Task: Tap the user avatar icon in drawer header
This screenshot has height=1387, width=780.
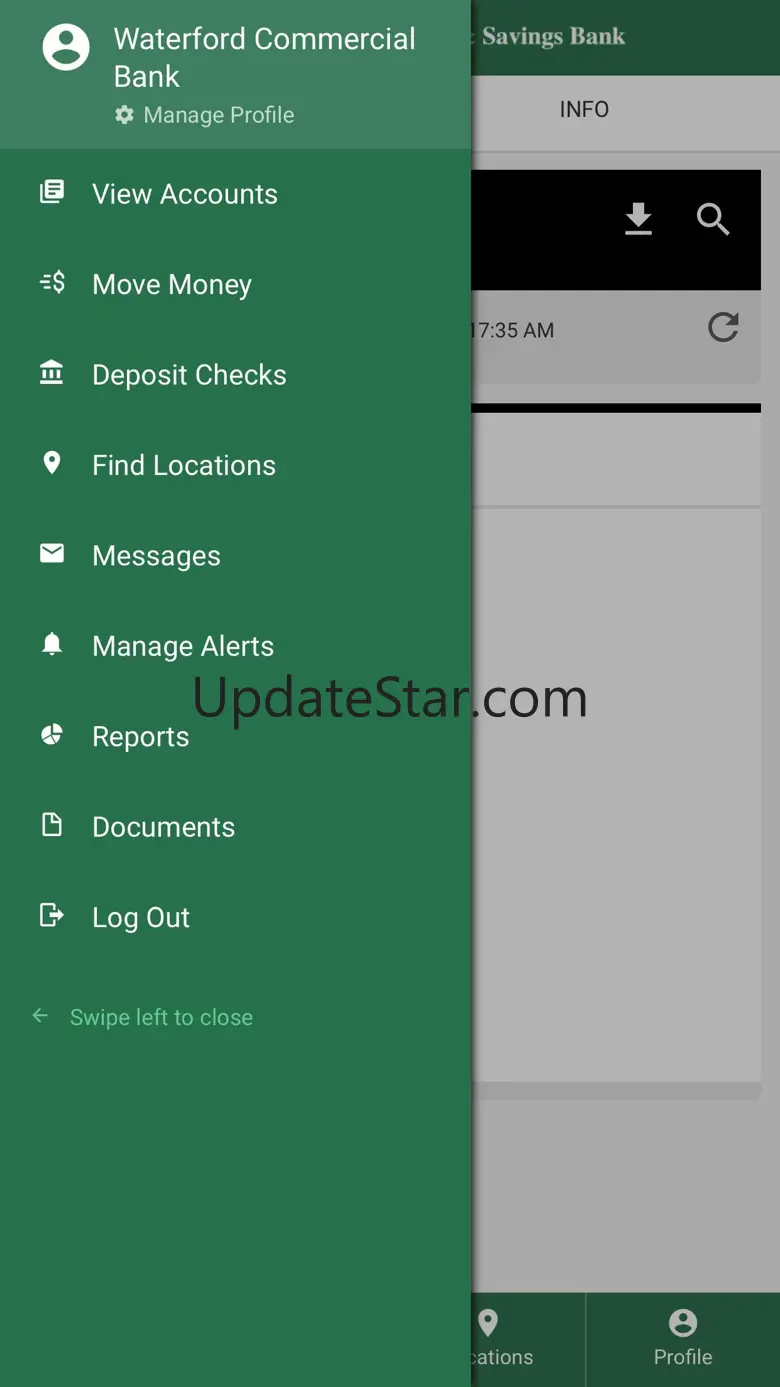Action: 66,46
